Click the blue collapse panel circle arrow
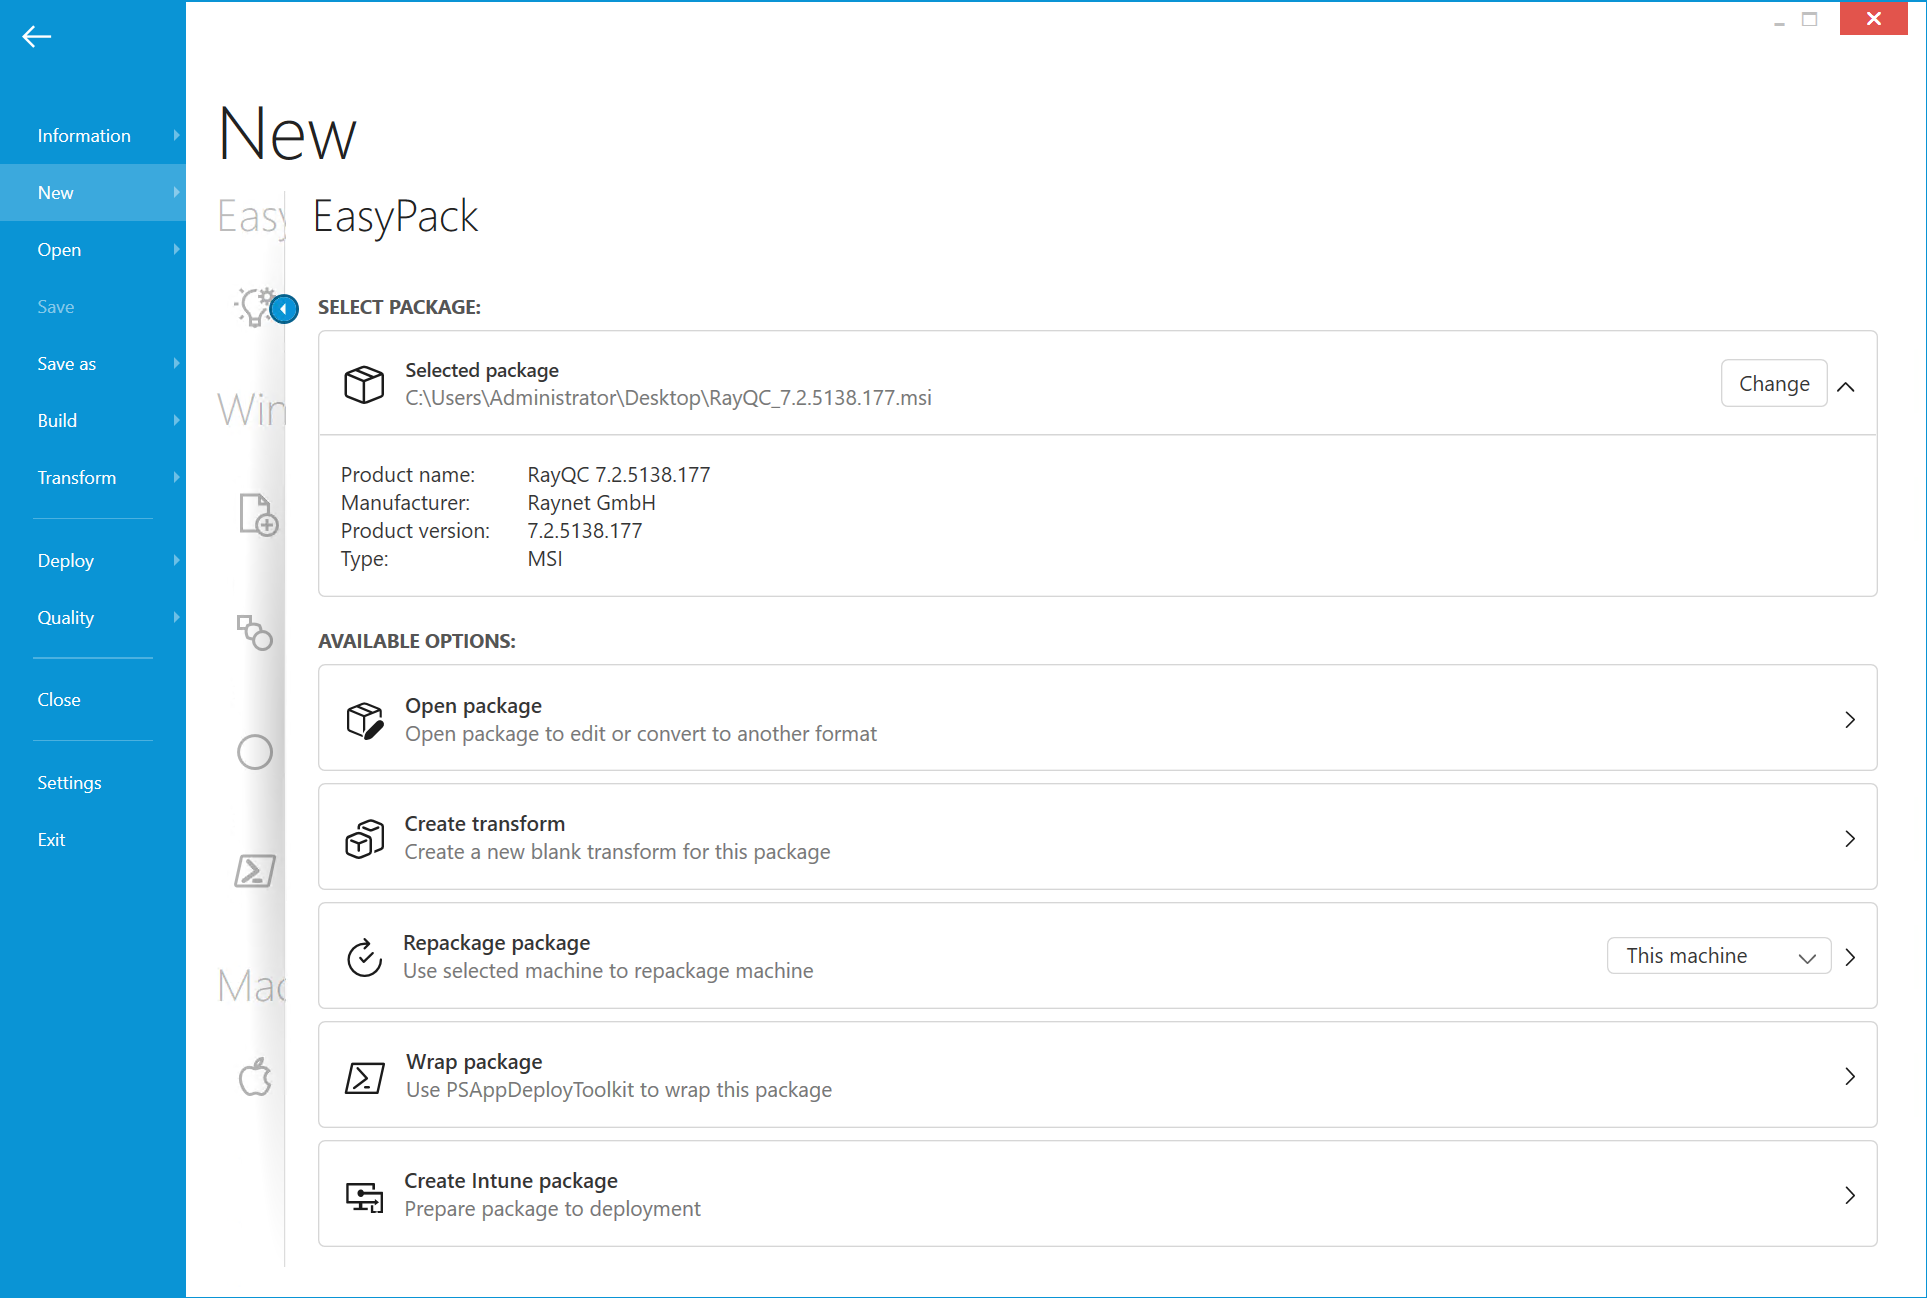 [284, 309]
